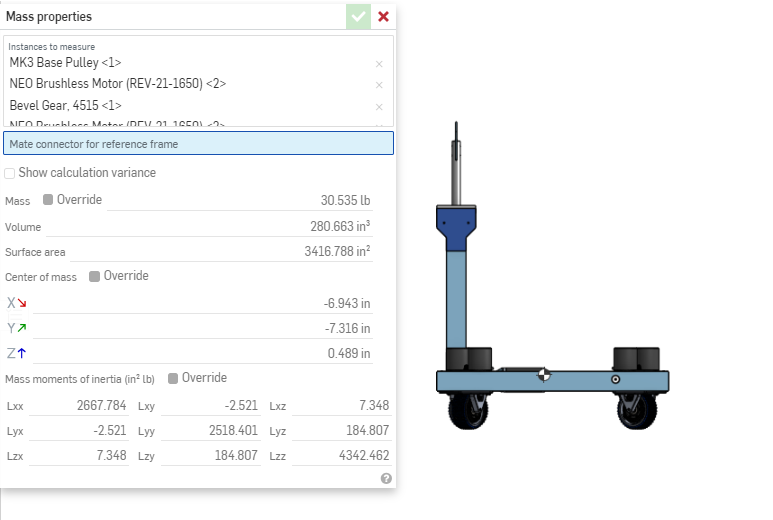Select MK3 Base Pulley <1> in list
The width and height of the screenshot is (773, 520).
[66, 63]
